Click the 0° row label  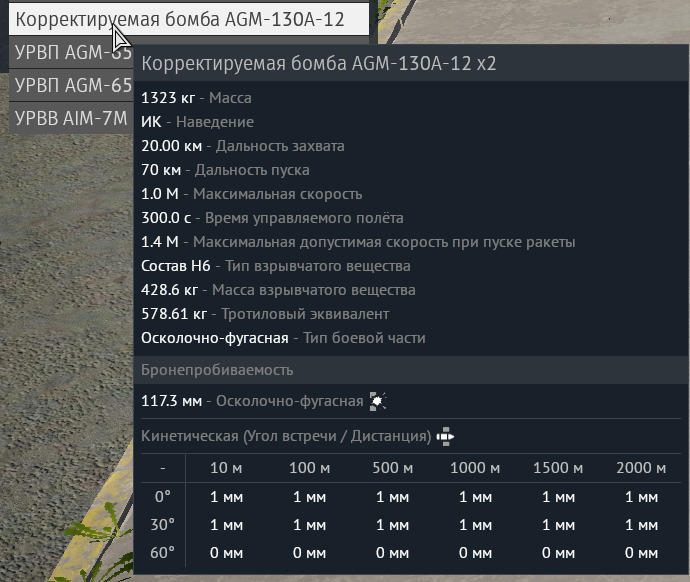click(x=163, y=497)
